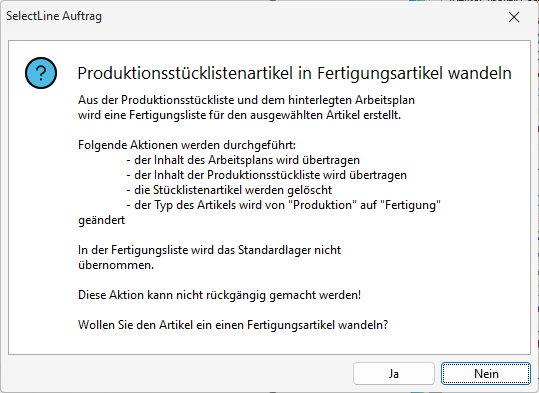The height and width of the screenshot is (393, 539).
Task: Click the blue question mark icon
Action: (41, 73)
